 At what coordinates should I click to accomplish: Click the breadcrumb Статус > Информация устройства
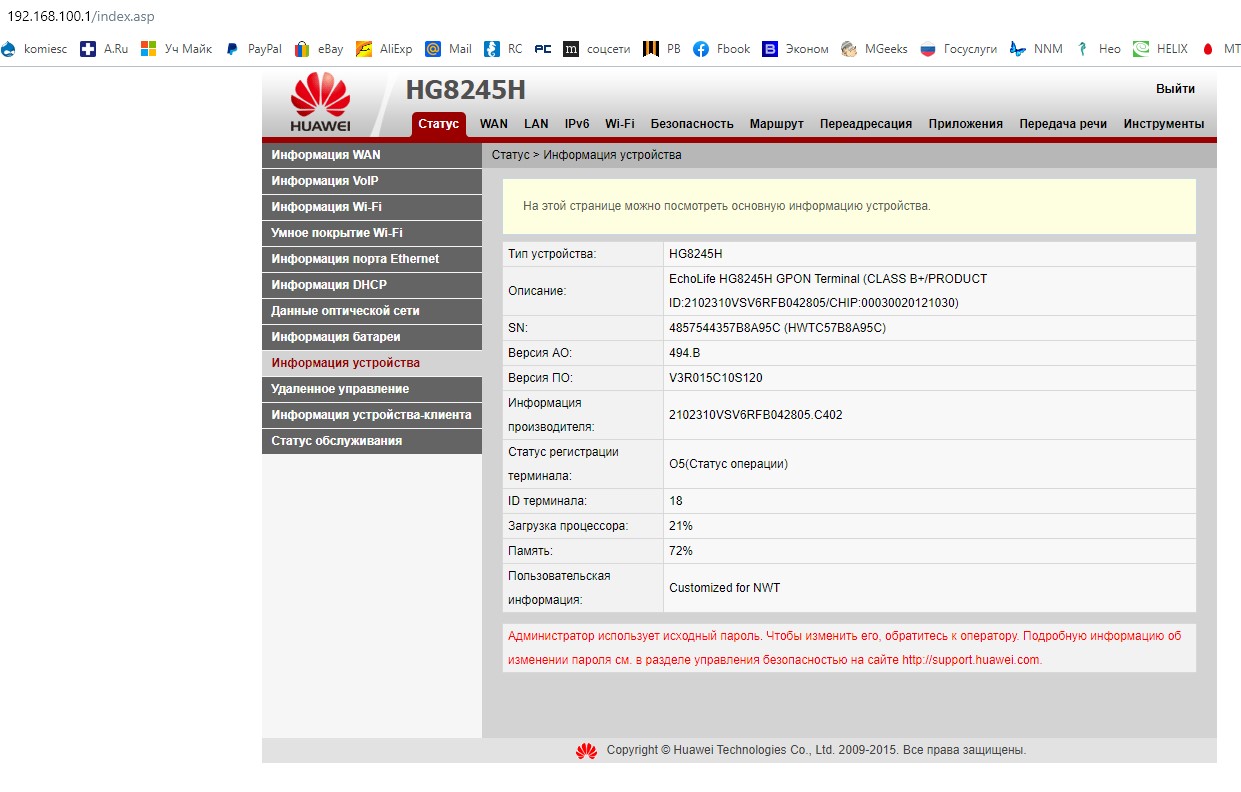(x=587, y=155)
